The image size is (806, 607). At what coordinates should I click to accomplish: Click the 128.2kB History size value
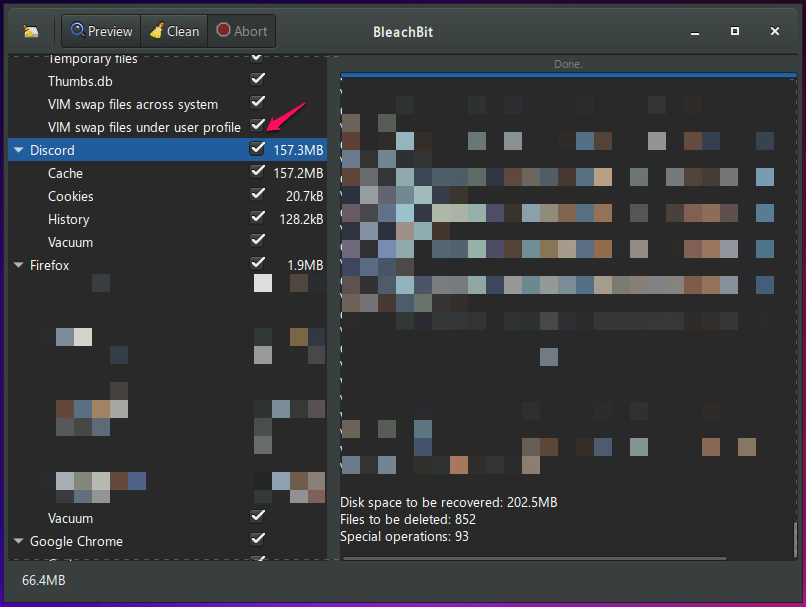click(x=301, y=219)
